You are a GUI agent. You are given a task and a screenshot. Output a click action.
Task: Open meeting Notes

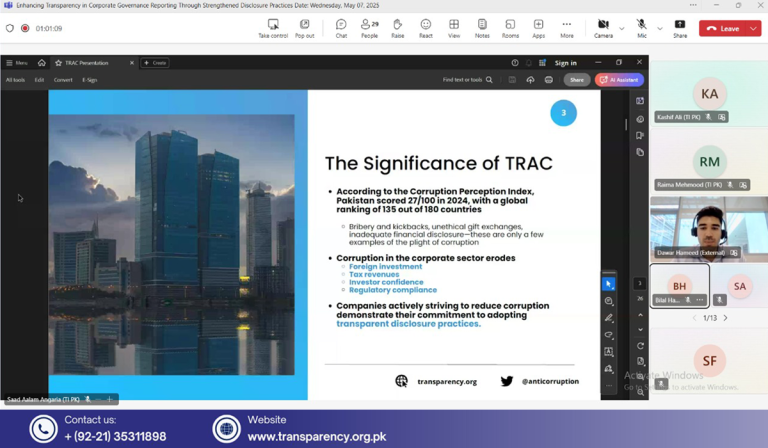tap(482, 28)
